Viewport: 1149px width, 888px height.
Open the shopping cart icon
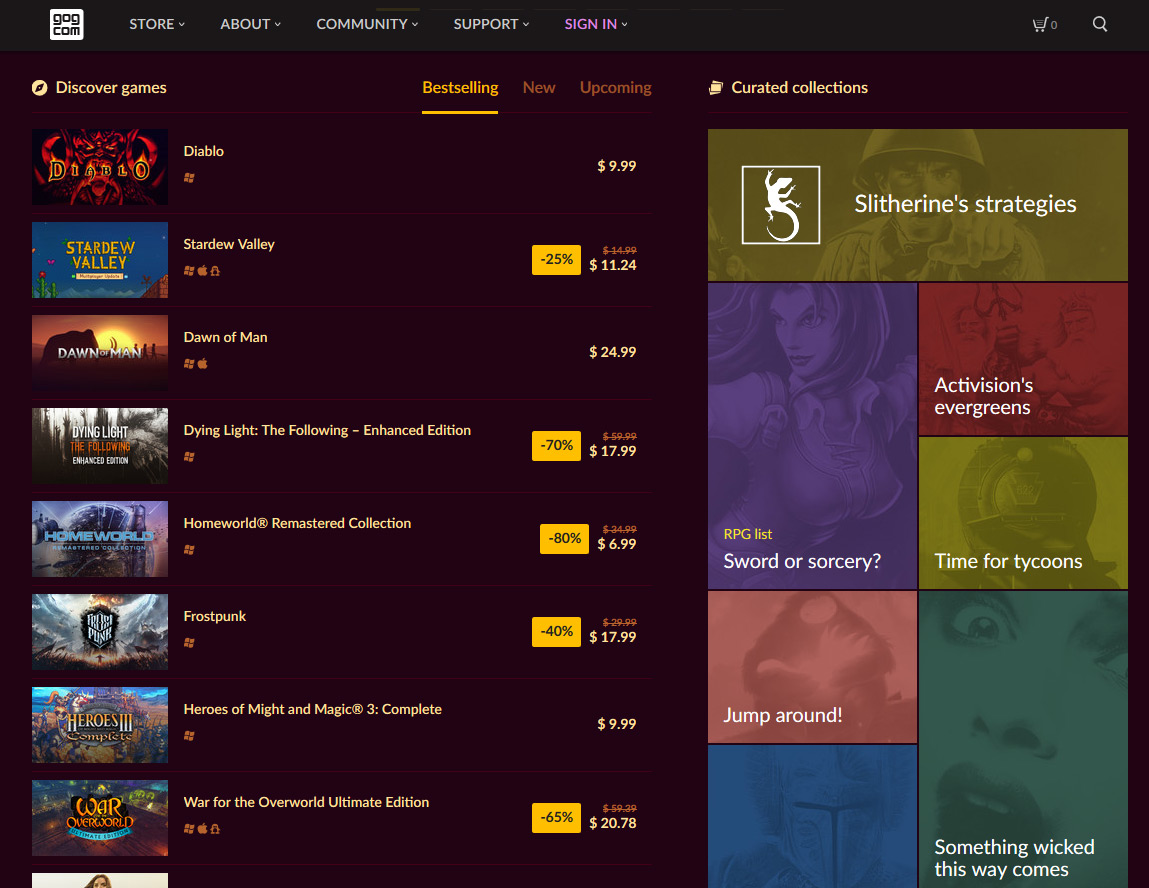click(x=1040, y=24)
